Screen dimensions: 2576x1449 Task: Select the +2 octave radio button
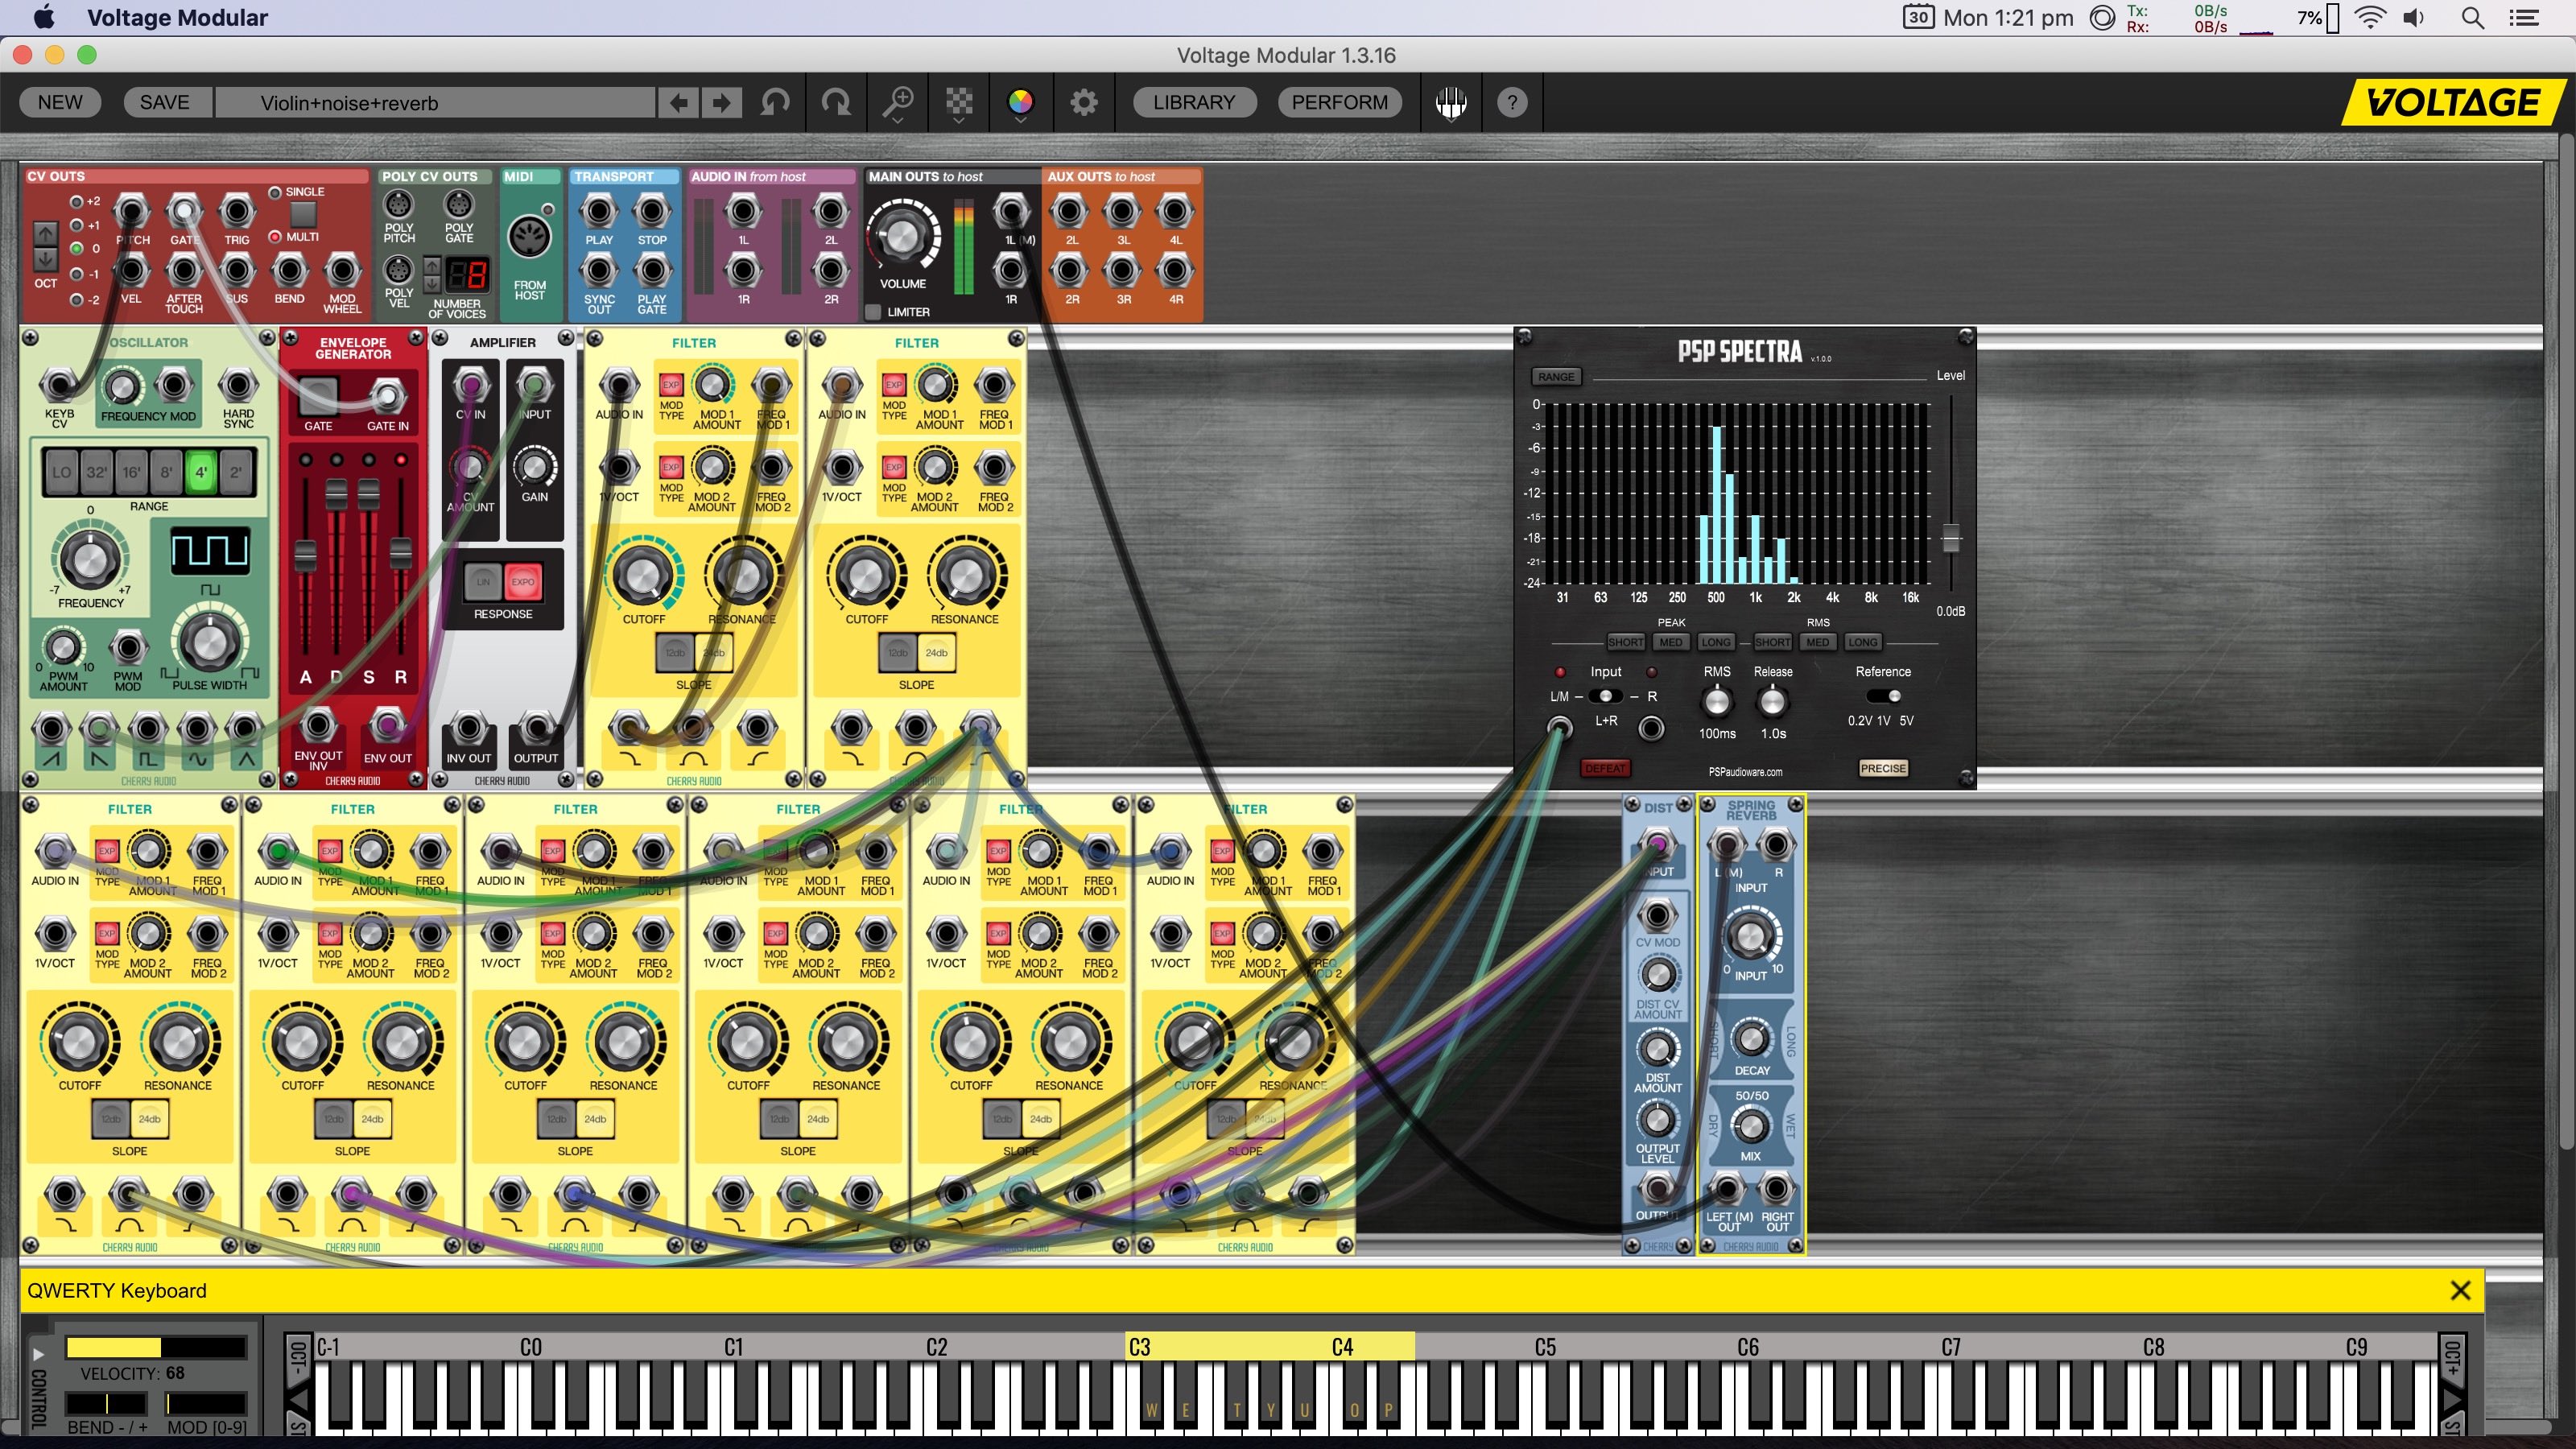point(76,201)
